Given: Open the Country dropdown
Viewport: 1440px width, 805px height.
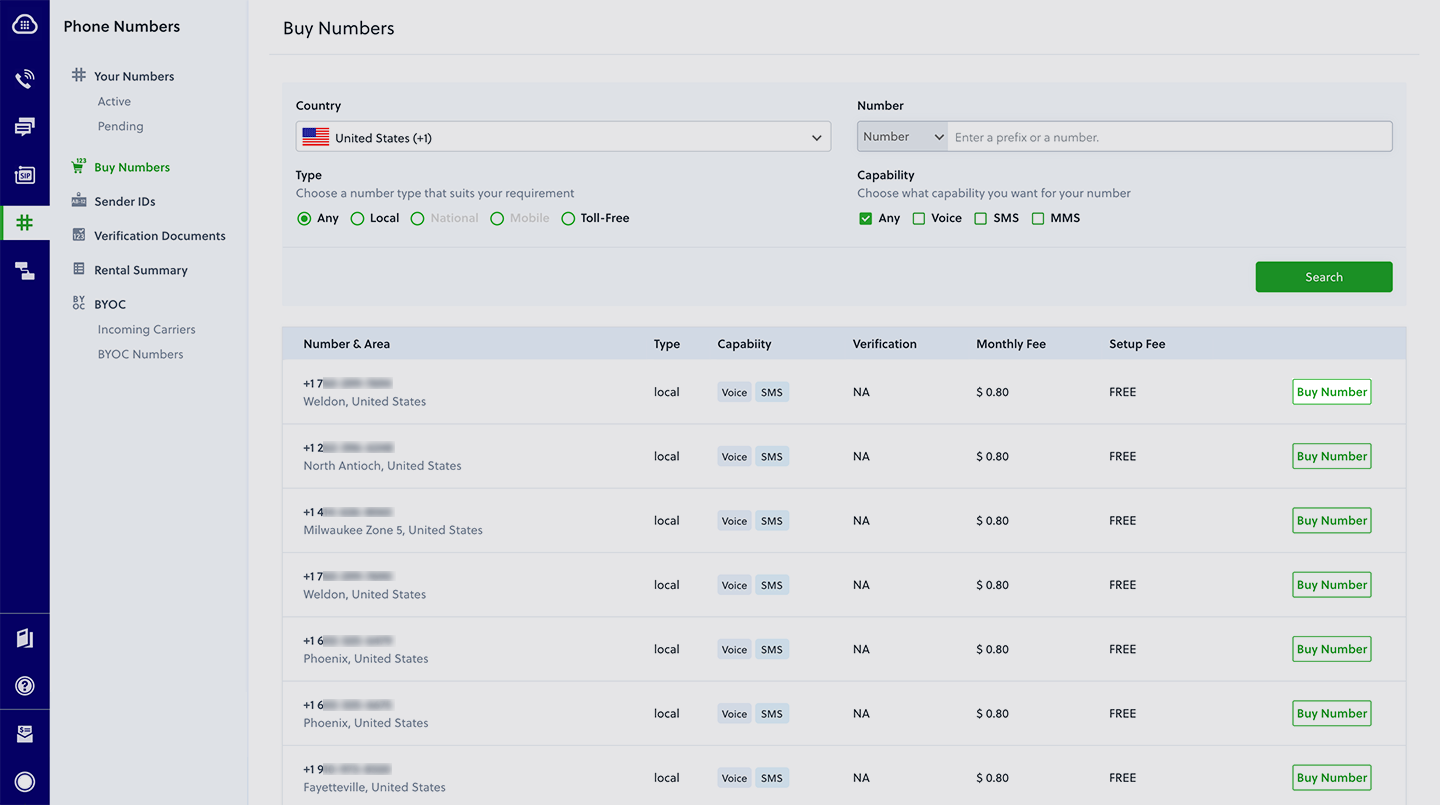Looking at the screenshot, I should pyautogui.click(x=563, y=137).
